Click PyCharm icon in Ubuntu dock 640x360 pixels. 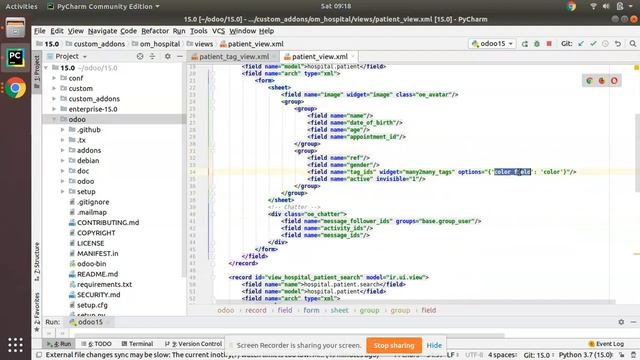tap(15, 58)
